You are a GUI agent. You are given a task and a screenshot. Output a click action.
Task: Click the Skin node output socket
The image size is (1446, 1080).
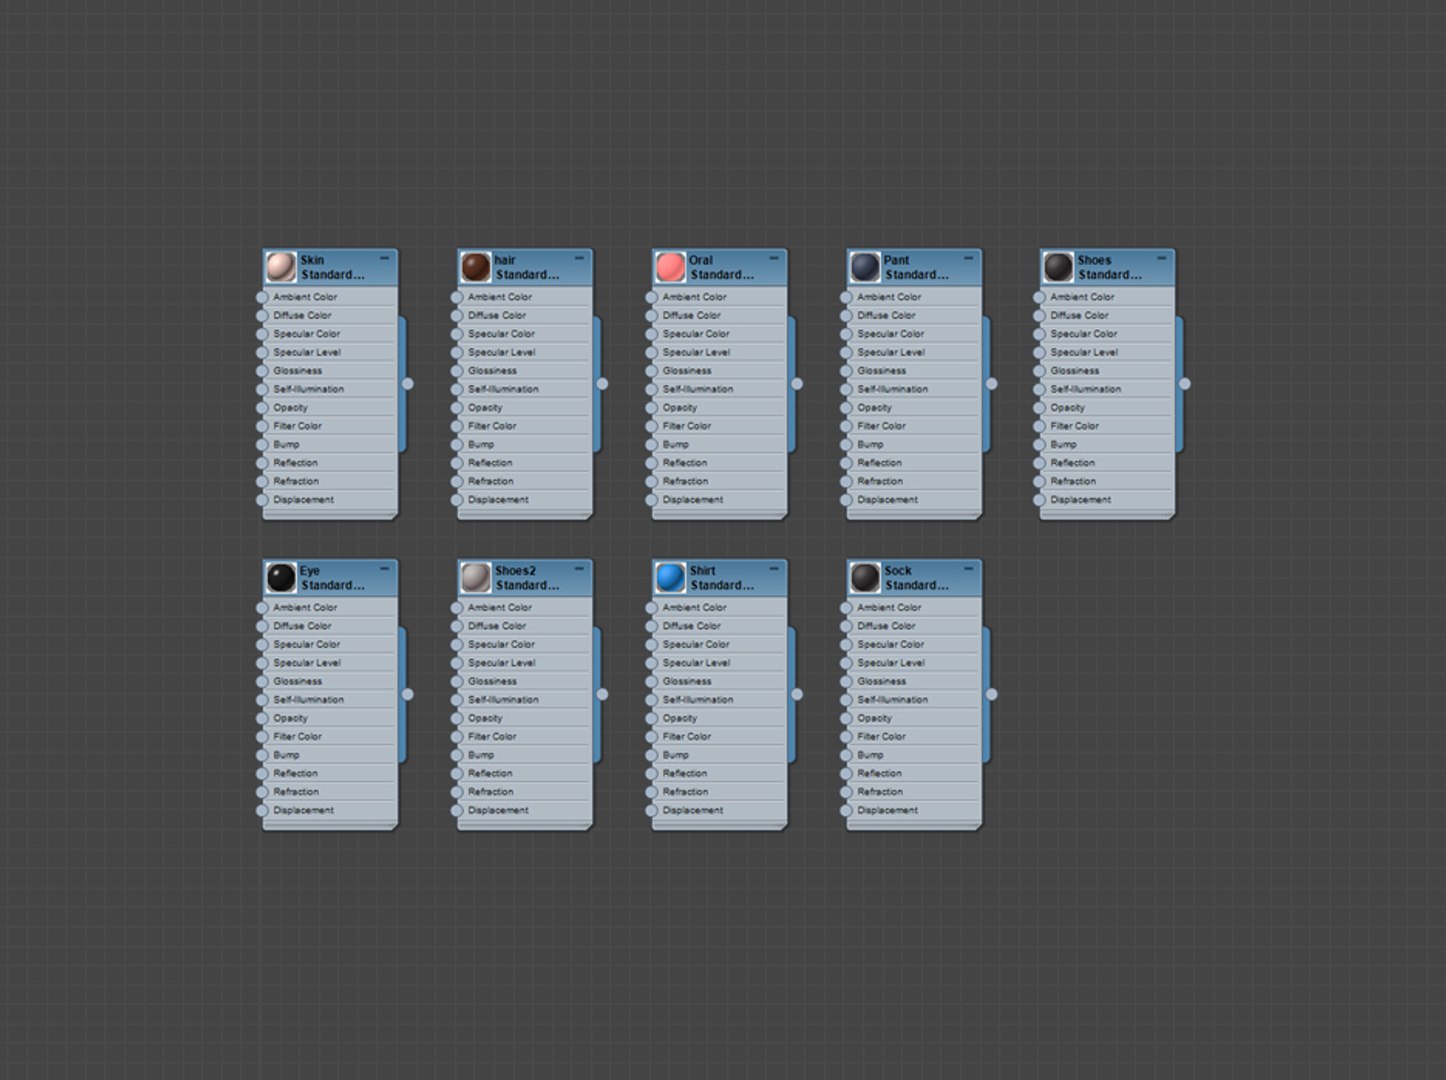pyautogui.click(x=408, y=384)
